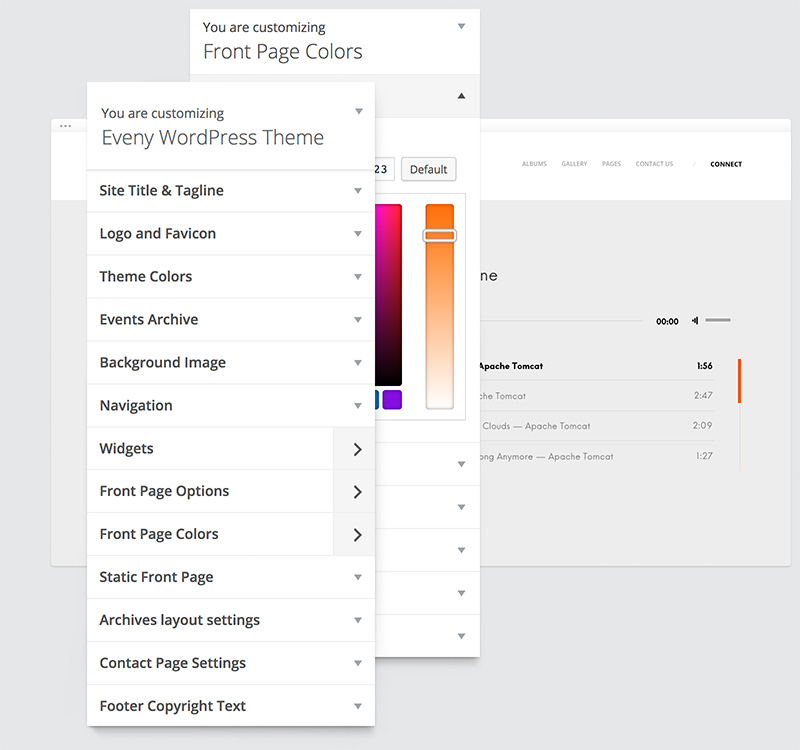Expand the Site Title & Tagline section
Image resolution: width=800 pixels, height=750 pixels.
click(231, 191)
